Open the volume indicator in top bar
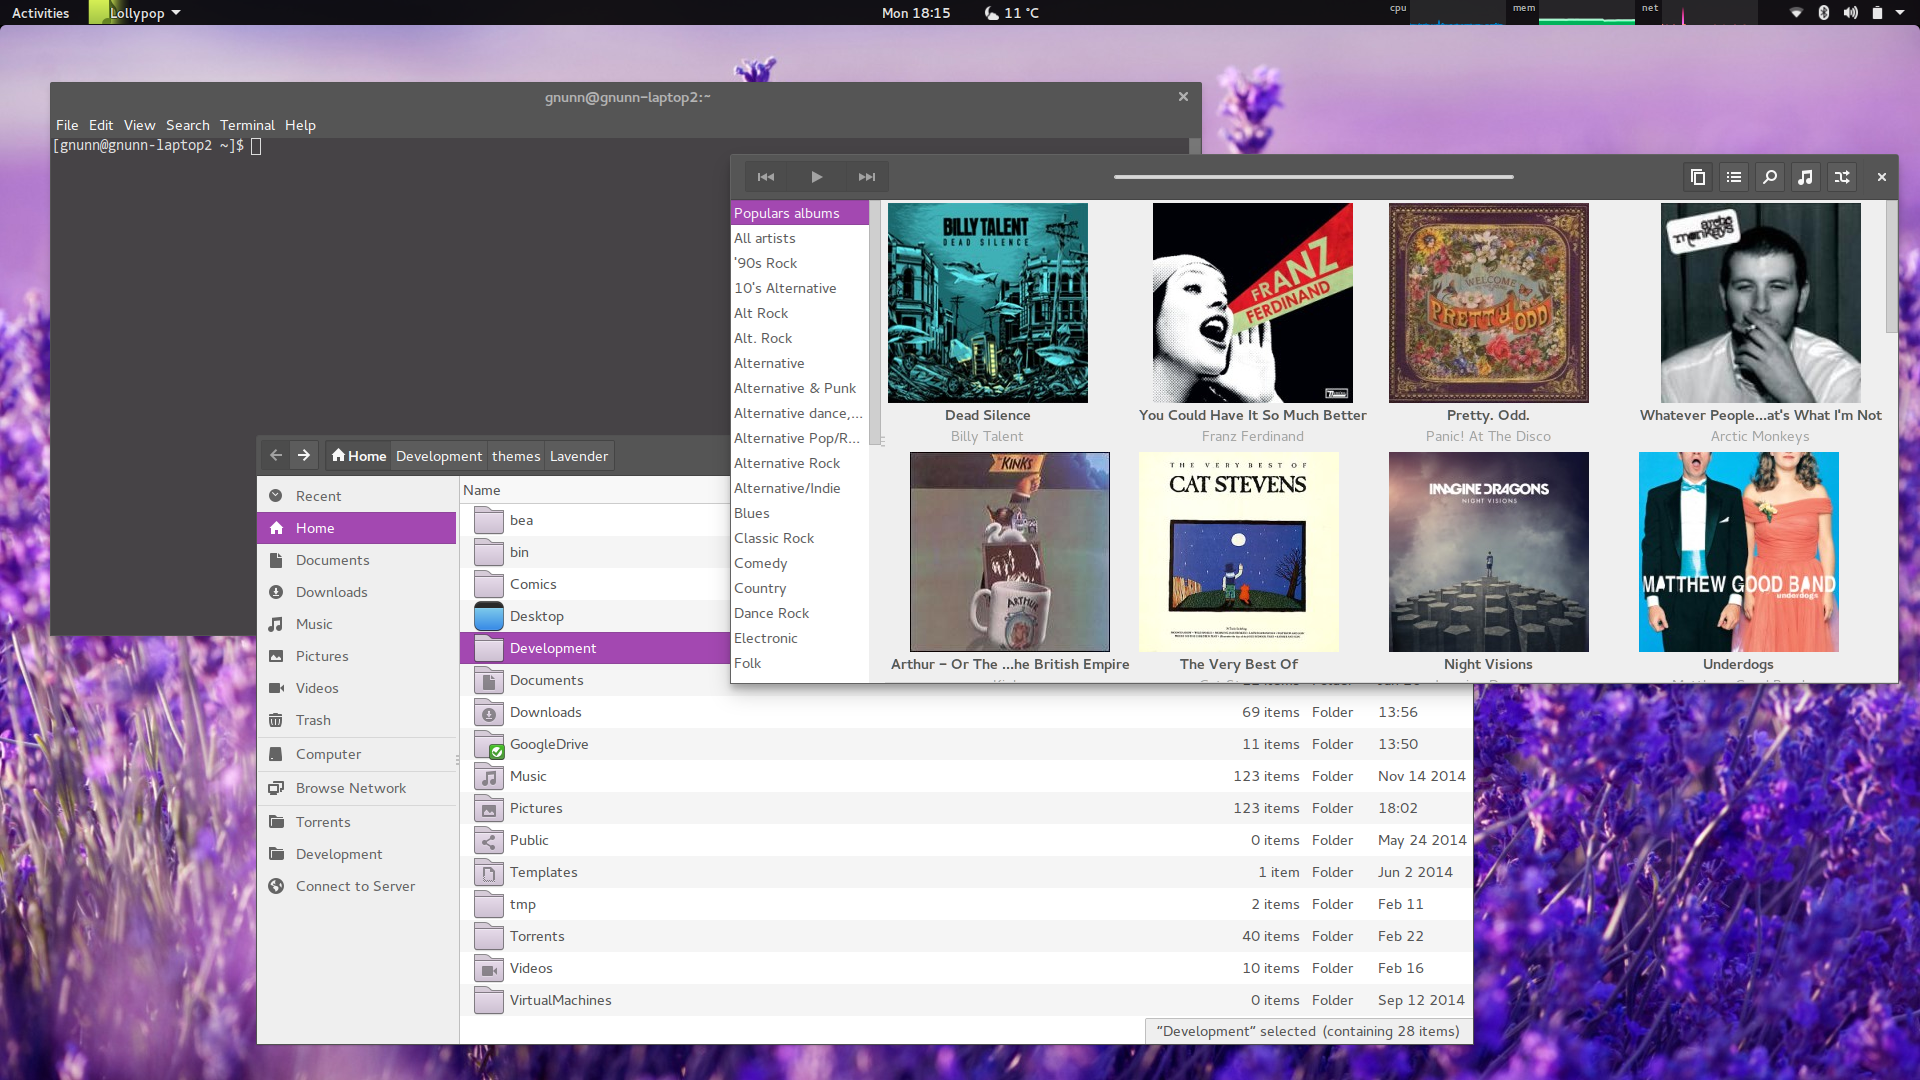The height and width of the screenshot is (1080, 1920). tap(1851, 13)
